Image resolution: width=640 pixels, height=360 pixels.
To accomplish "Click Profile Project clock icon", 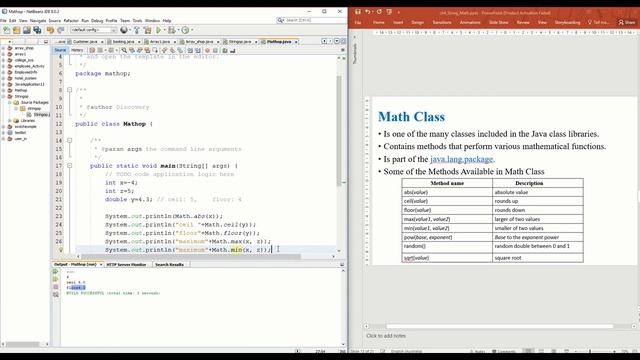I will (x=185, y=30).
